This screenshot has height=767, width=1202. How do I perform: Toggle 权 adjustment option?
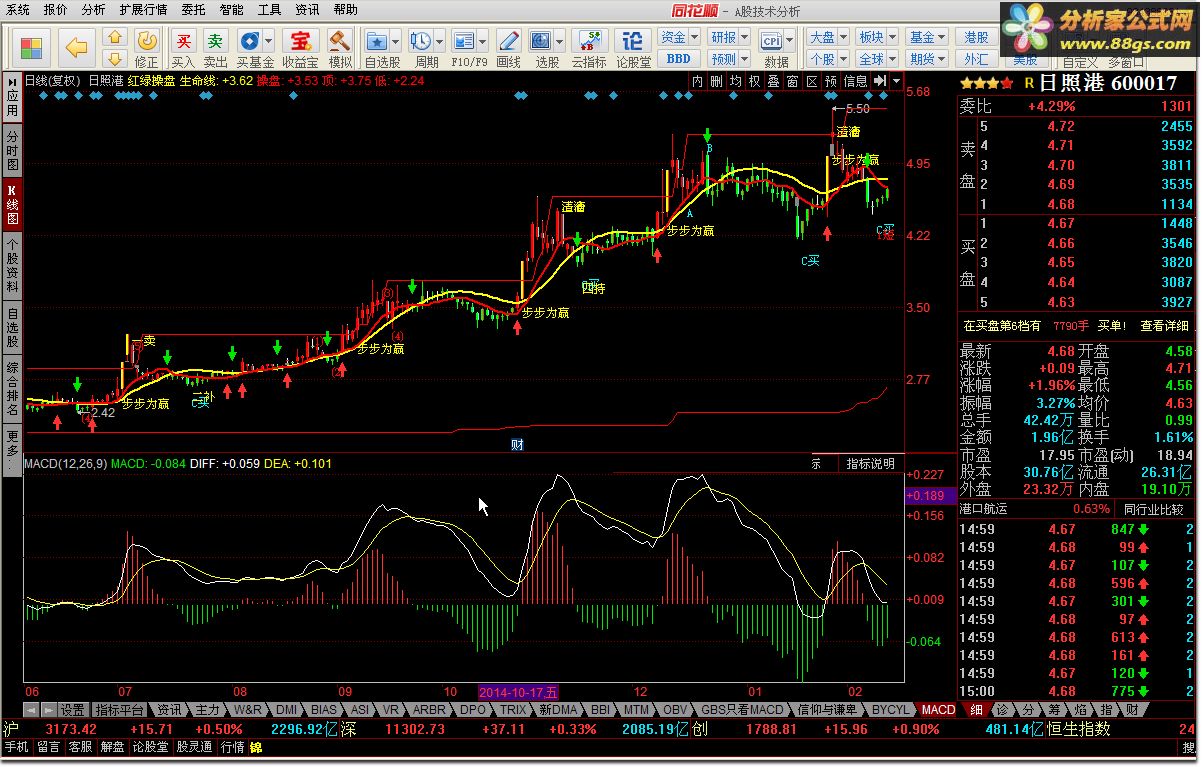tap(755, 82)
